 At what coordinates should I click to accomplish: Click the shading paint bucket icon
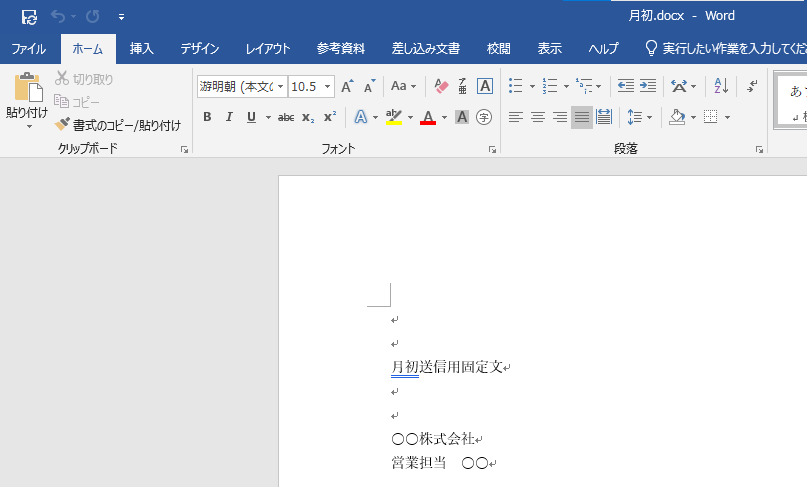click(677, 117)
